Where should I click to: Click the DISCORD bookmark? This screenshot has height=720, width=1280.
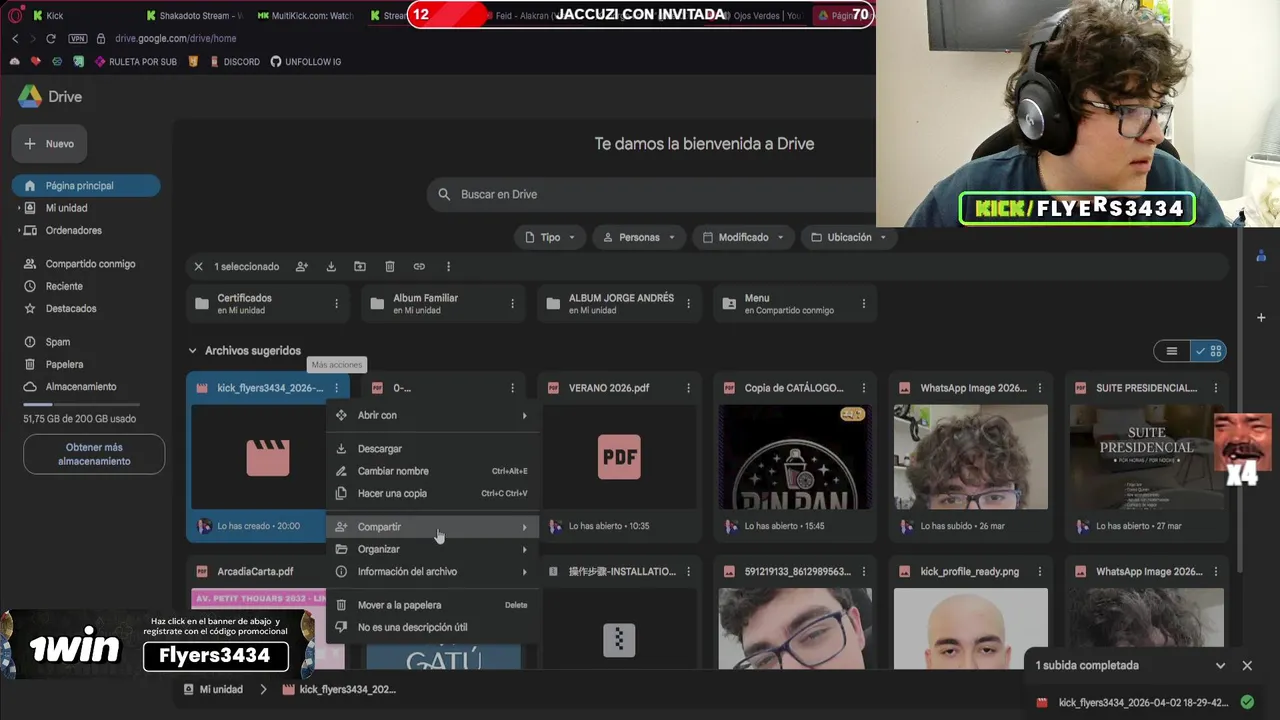[x=235, y=62]
